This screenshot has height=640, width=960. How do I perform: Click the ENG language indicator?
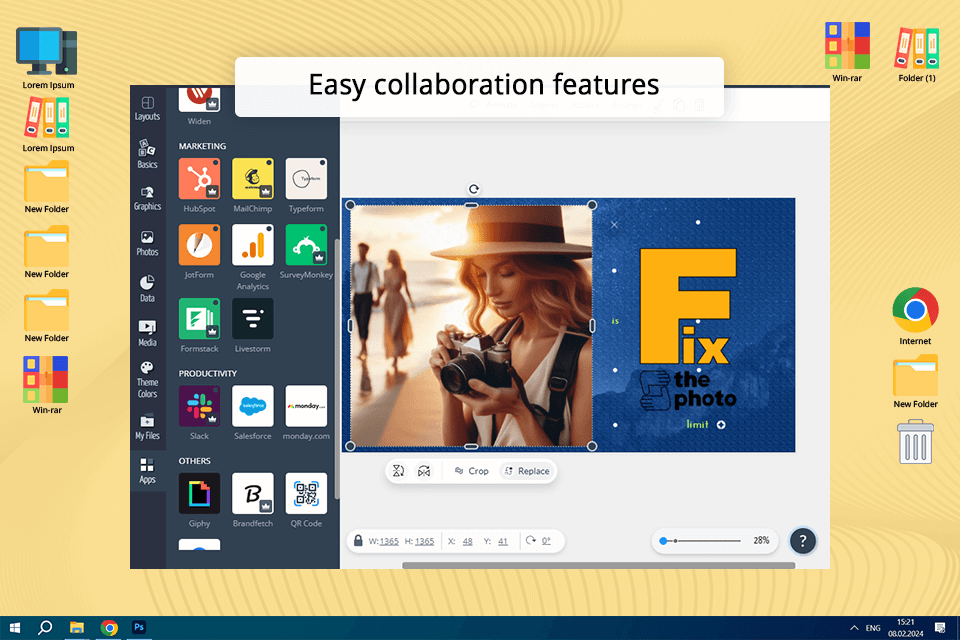point(873,628)
